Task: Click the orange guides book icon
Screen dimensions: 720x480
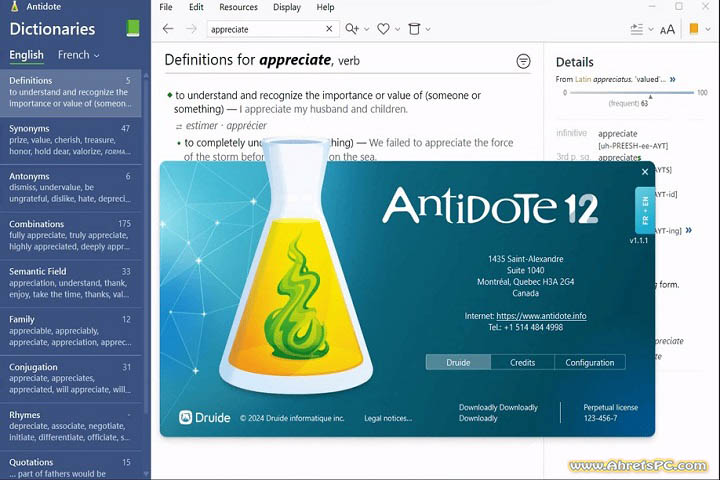Action: pos(694,29)
